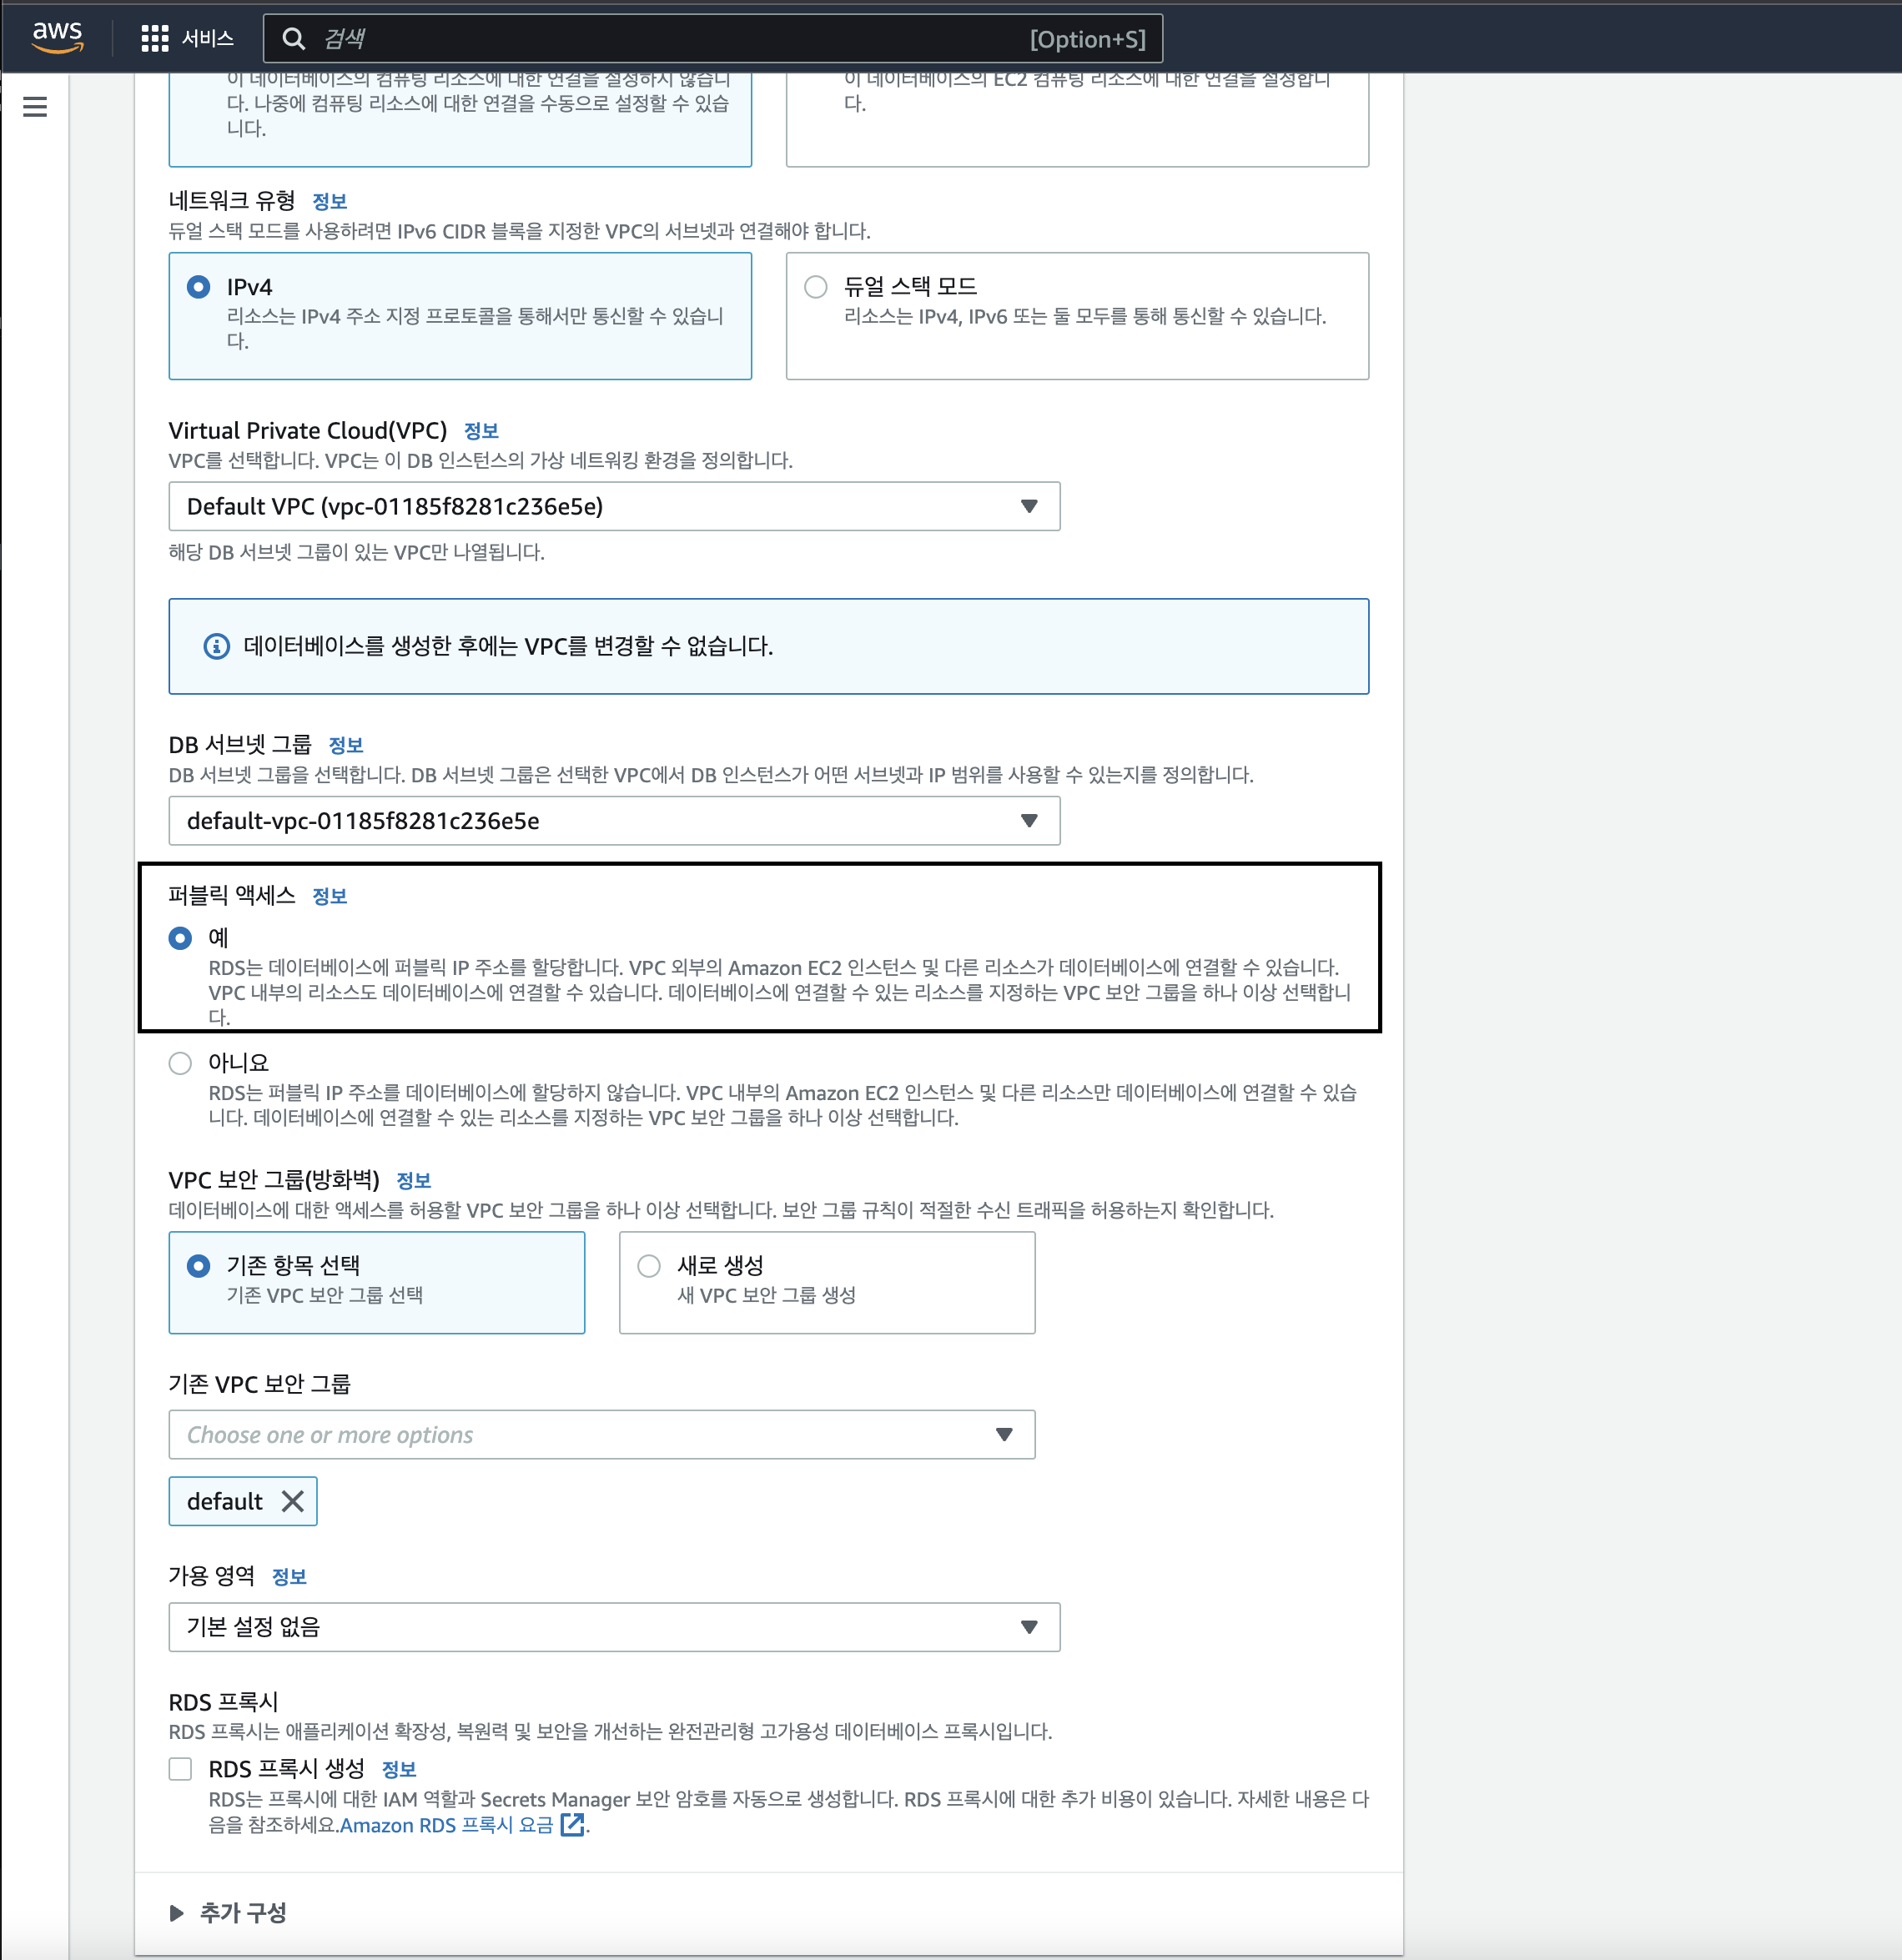Viewport: 1902px width, 1960px height.
Task: Click the search magnifier icon
Action: coord(293,39)
